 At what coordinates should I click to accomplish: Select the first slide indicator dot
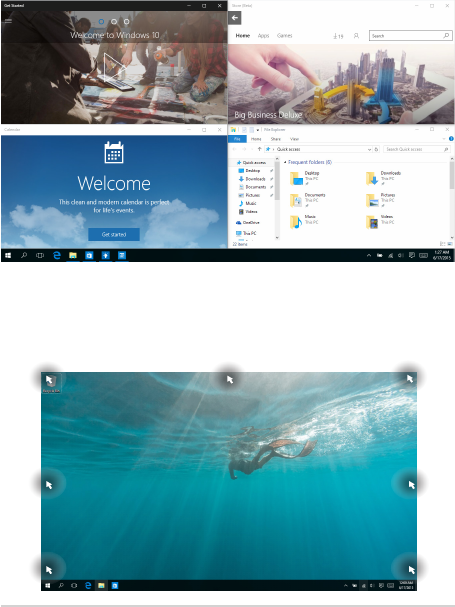click(x=101, y=22)
